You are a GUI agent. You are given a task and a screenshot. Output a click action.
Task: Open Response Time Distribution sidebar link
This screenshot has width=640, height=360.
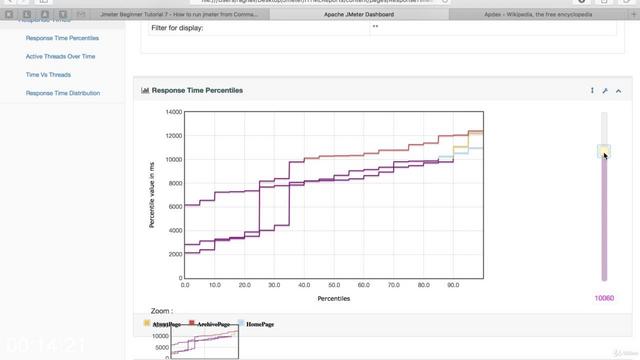click(x=63, y=93)
